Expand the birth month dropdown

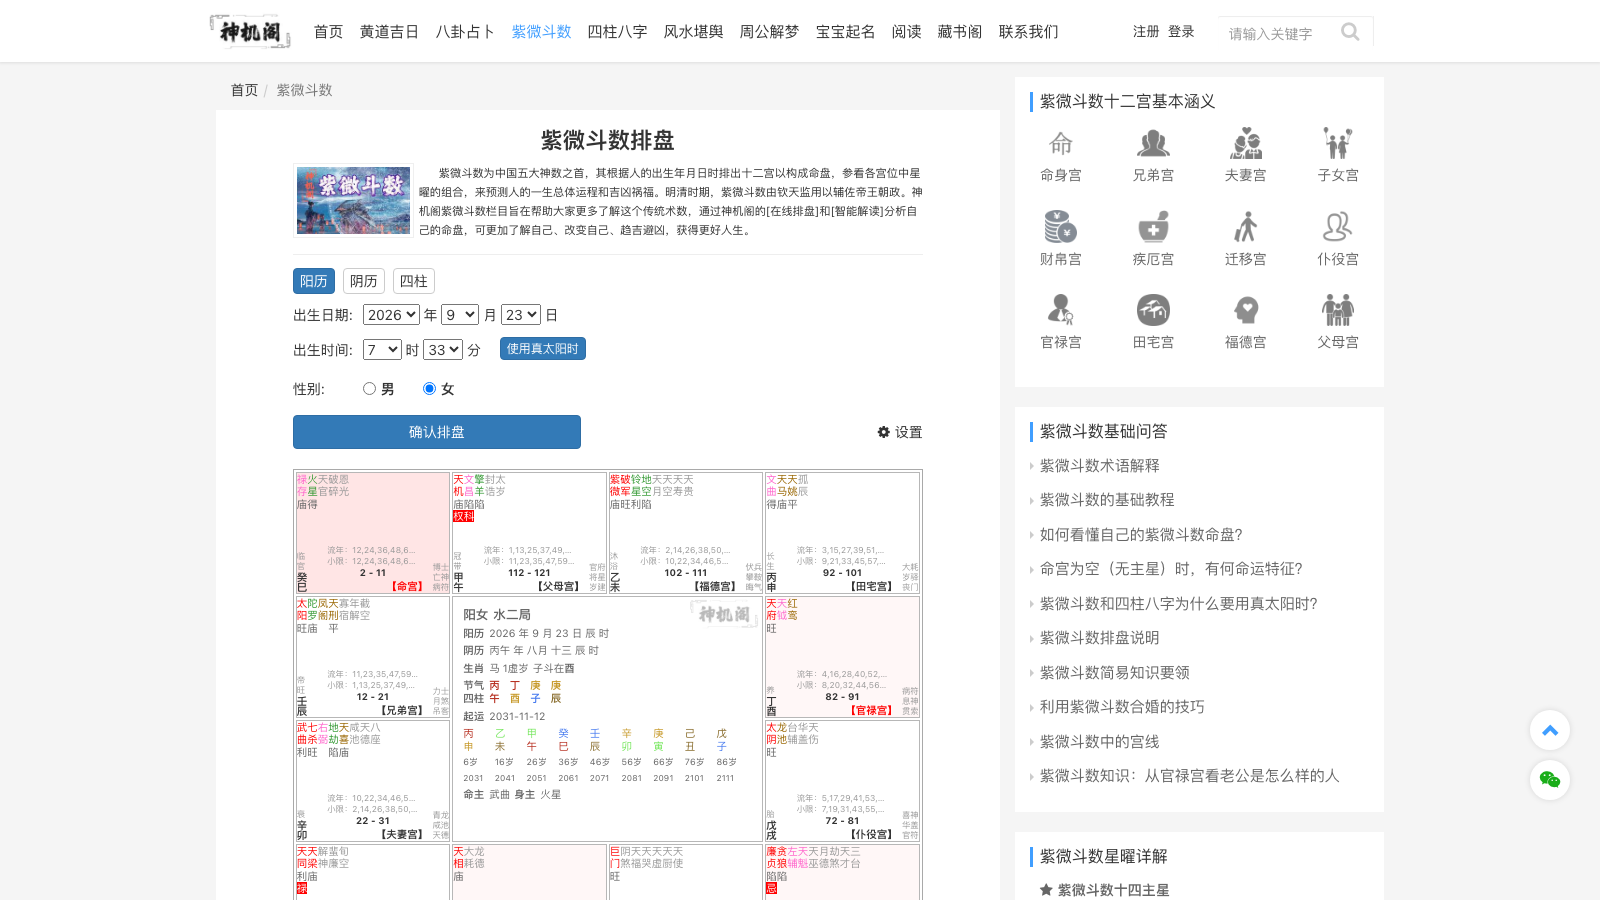point(460,315)
